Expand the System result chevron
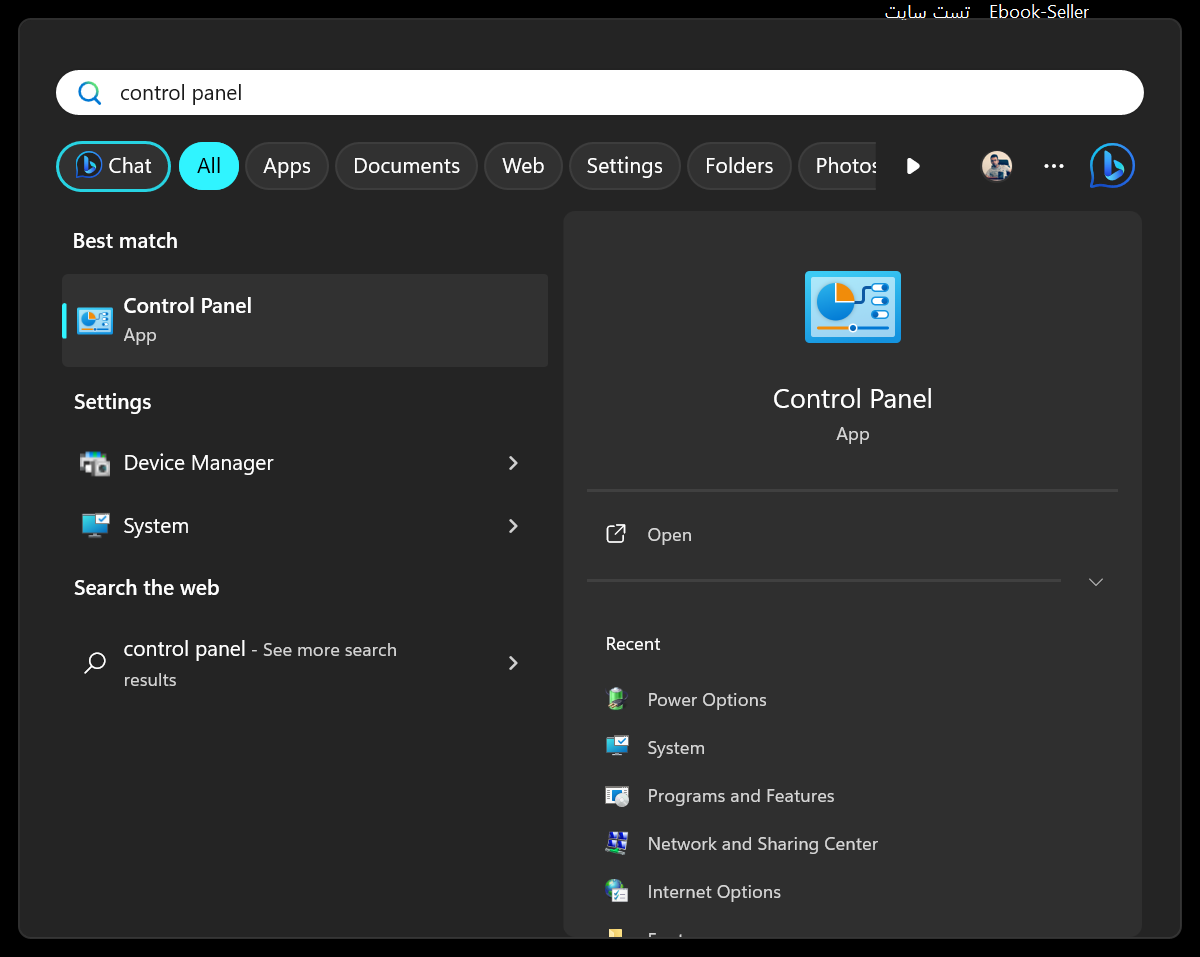The width and height of the screenshot is (1200, 957). pyautogui.click(x=513, y=526)
